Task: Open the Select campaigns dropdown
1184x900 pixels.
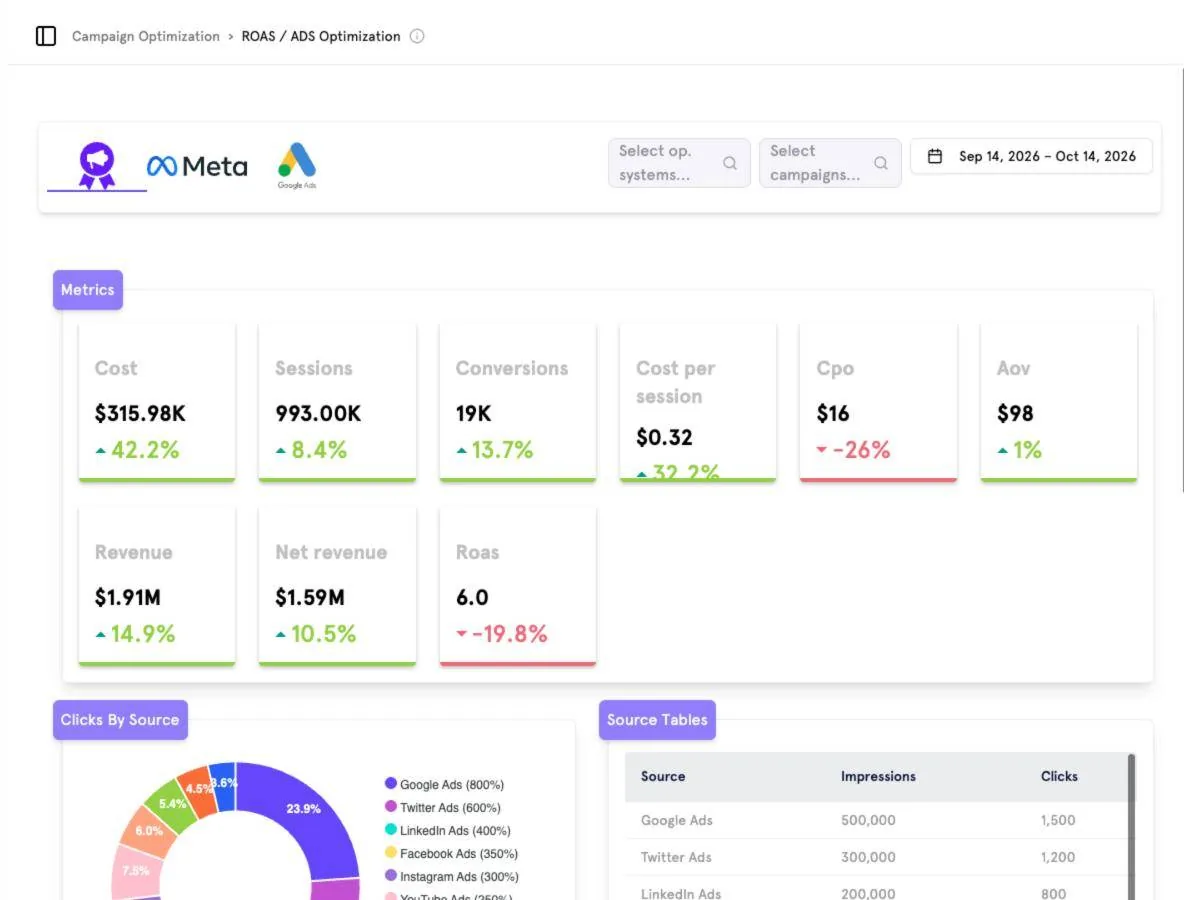Action: [x=830, y=163]
